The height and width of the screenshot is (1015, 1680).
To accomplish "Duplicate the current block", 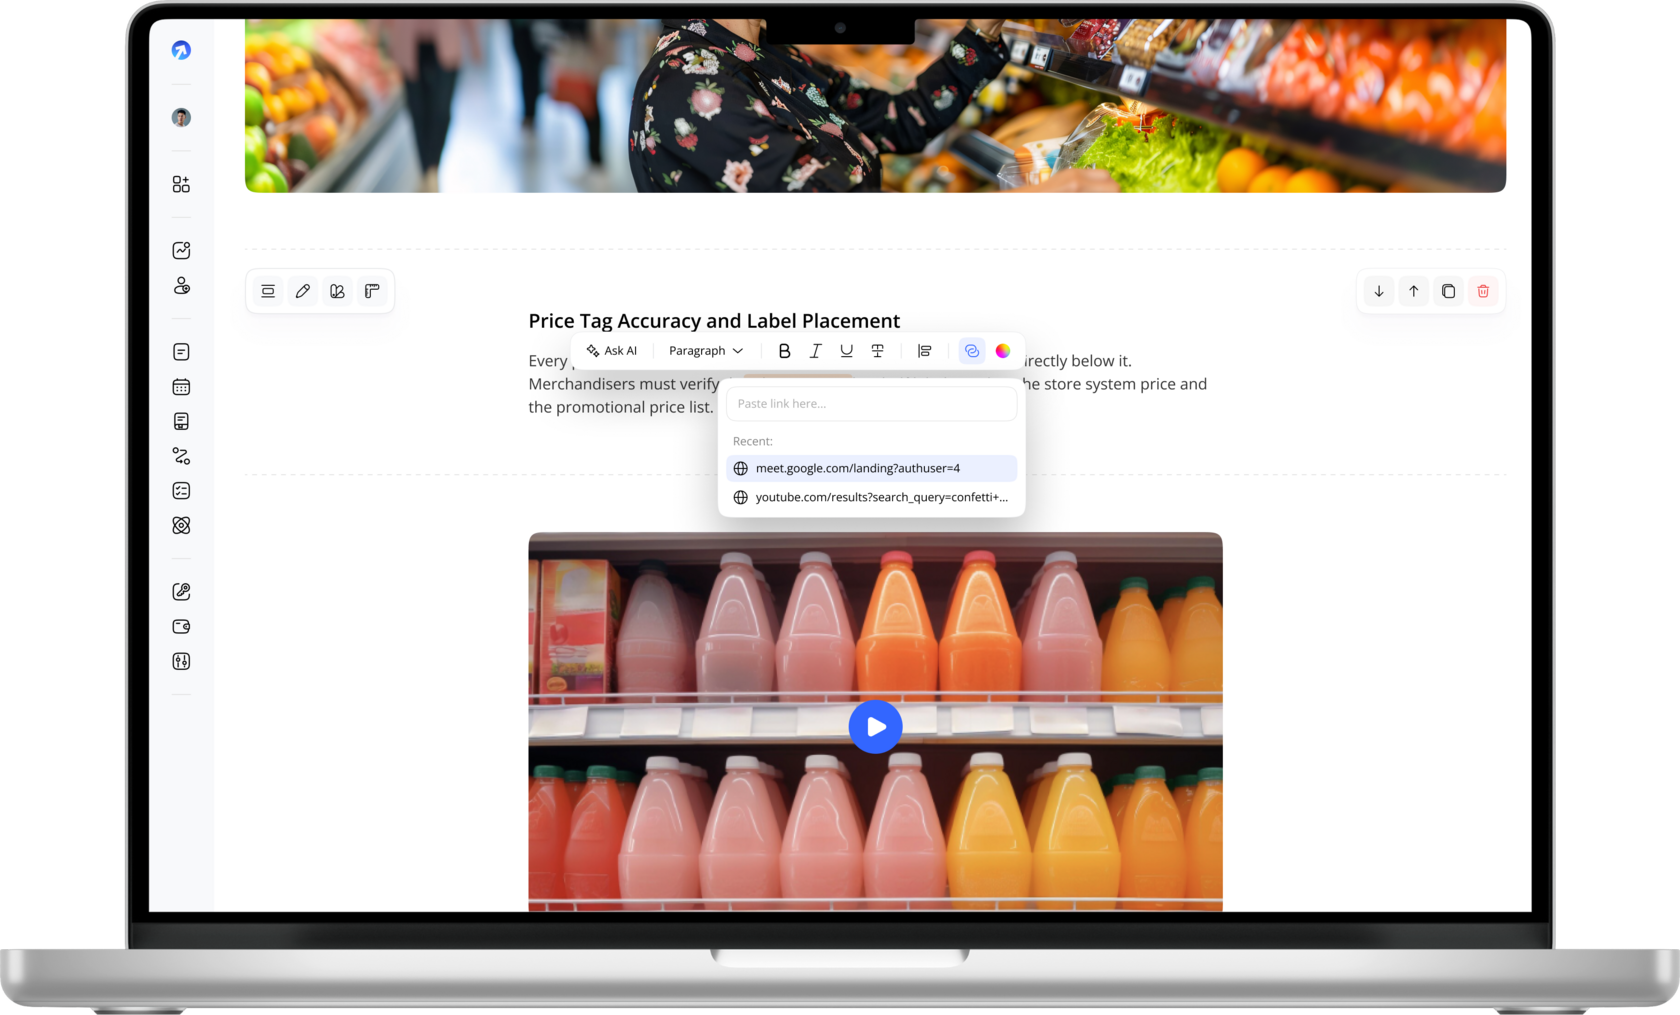I will (x=1448, y=291).
